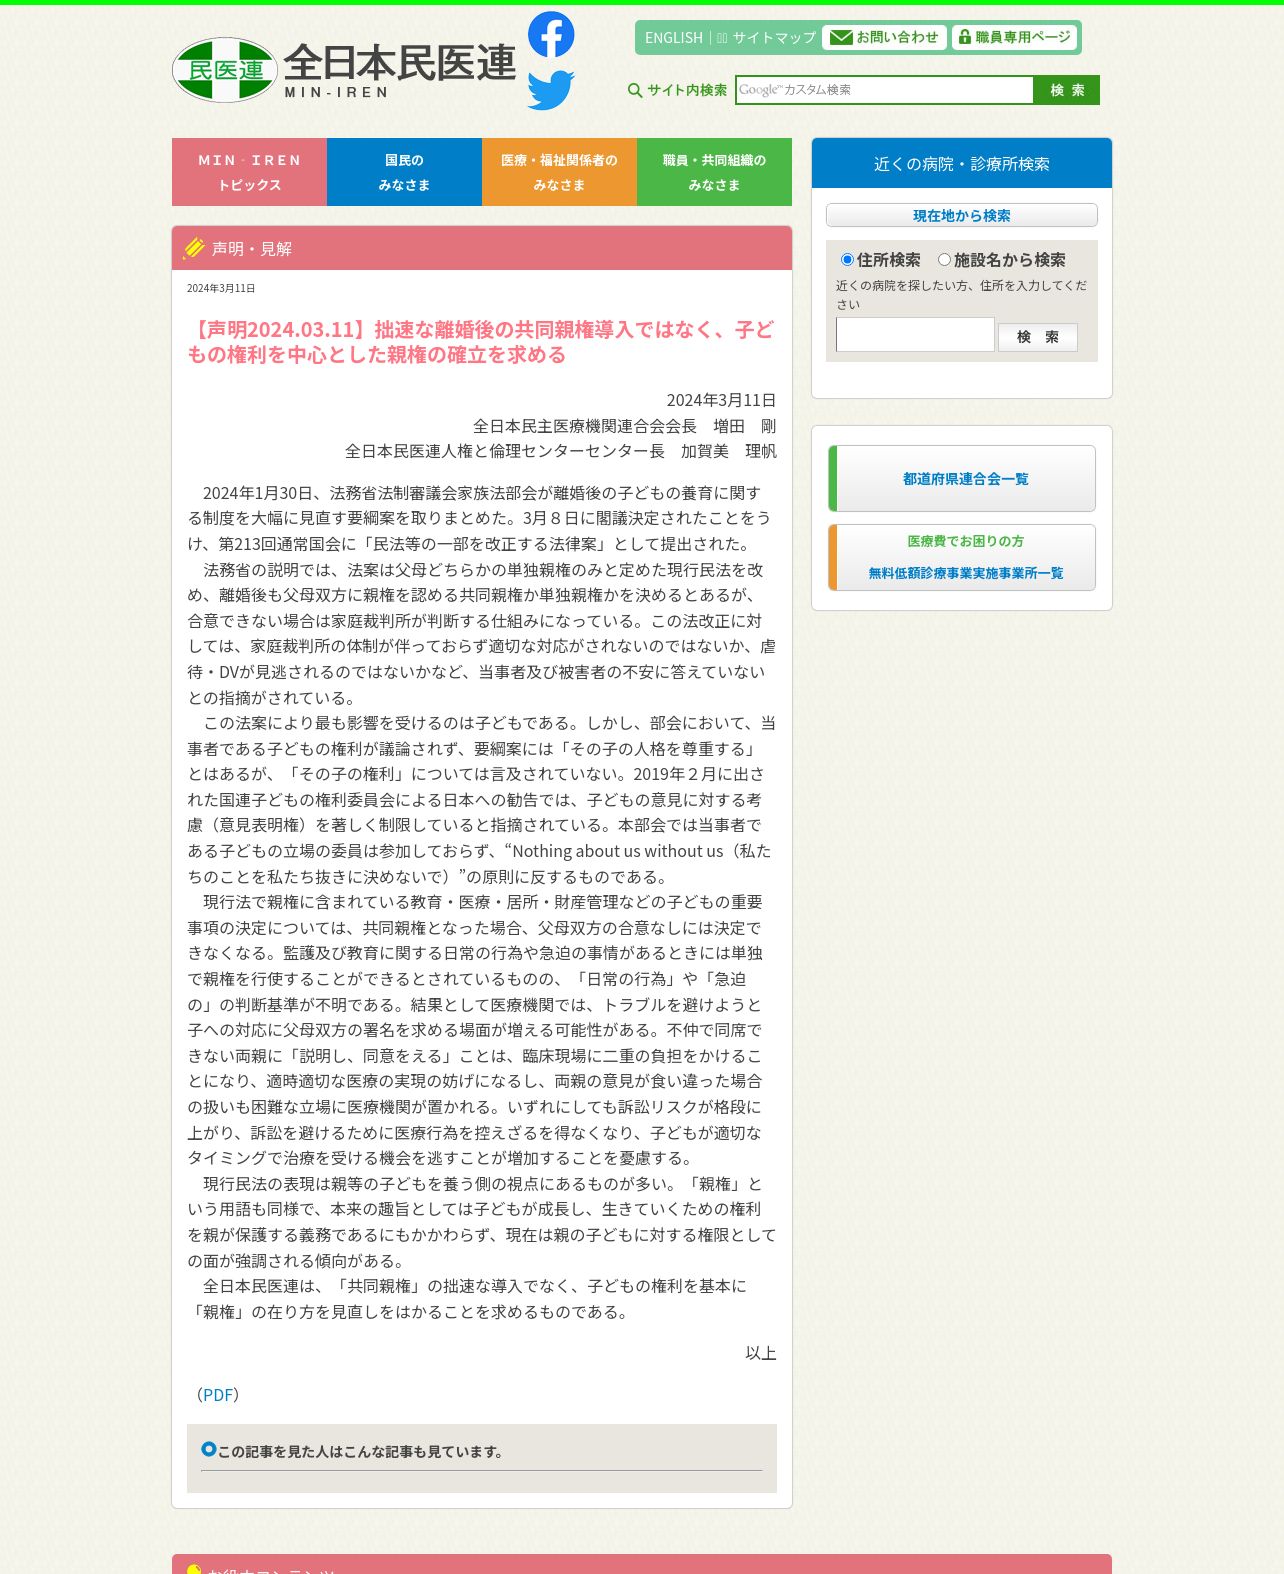Click the blue circle bullet before この記事を見た人
This screenshot has width=1284, height=1574.
[209, 1449]
